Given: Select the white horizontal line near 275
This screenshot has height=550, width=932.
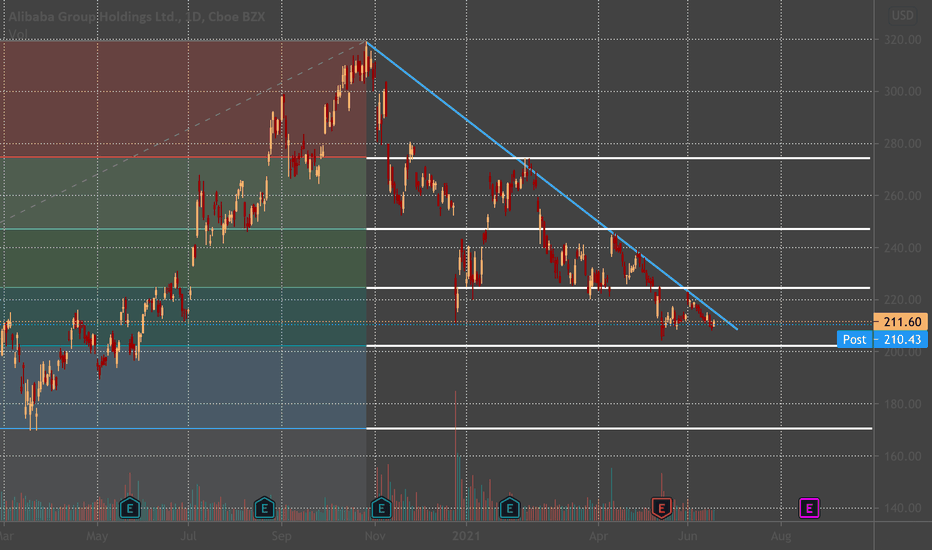Looking at the screenshot, I should click(x=618, y=158).
